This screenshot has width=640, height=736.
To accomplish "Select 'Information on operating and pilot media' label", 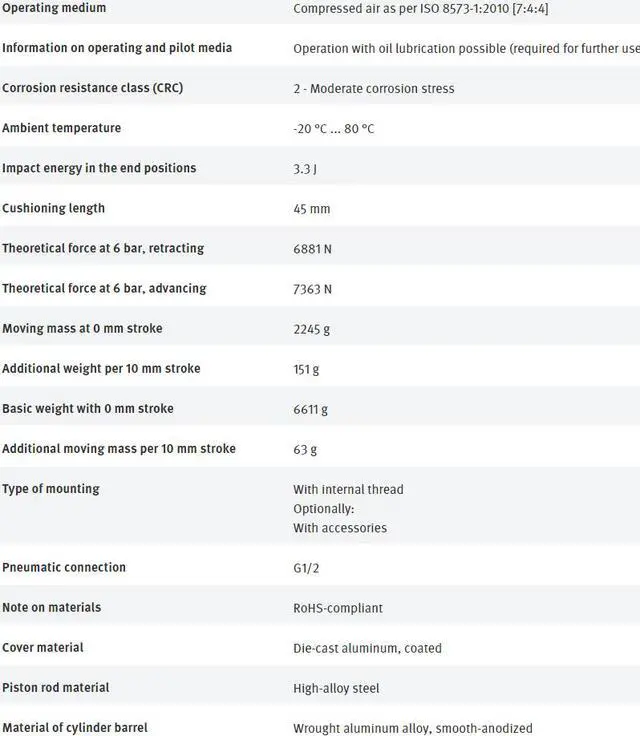I will [117, 48].
